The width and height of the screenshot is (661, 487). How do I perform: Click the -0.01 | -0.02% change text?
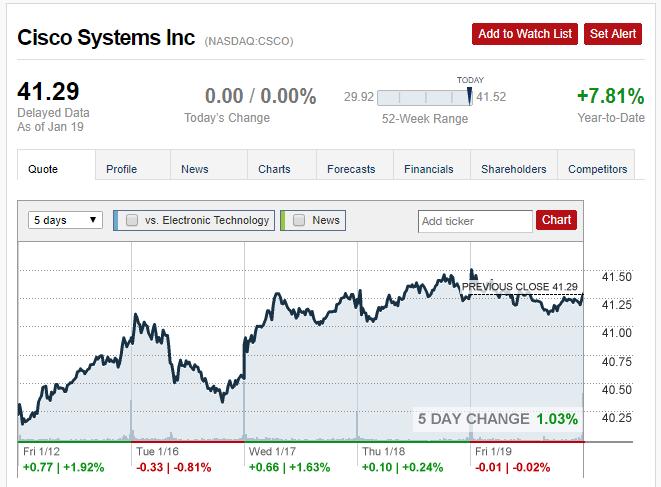(513, 468)
